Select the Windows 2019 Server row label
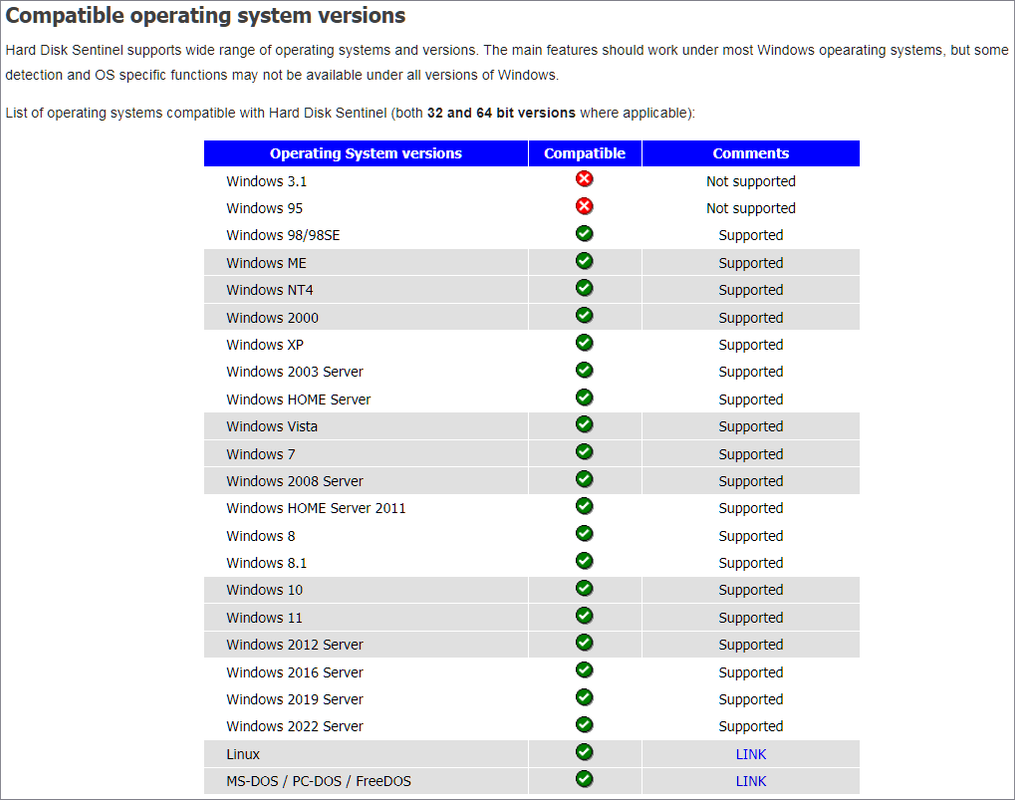 295,700
